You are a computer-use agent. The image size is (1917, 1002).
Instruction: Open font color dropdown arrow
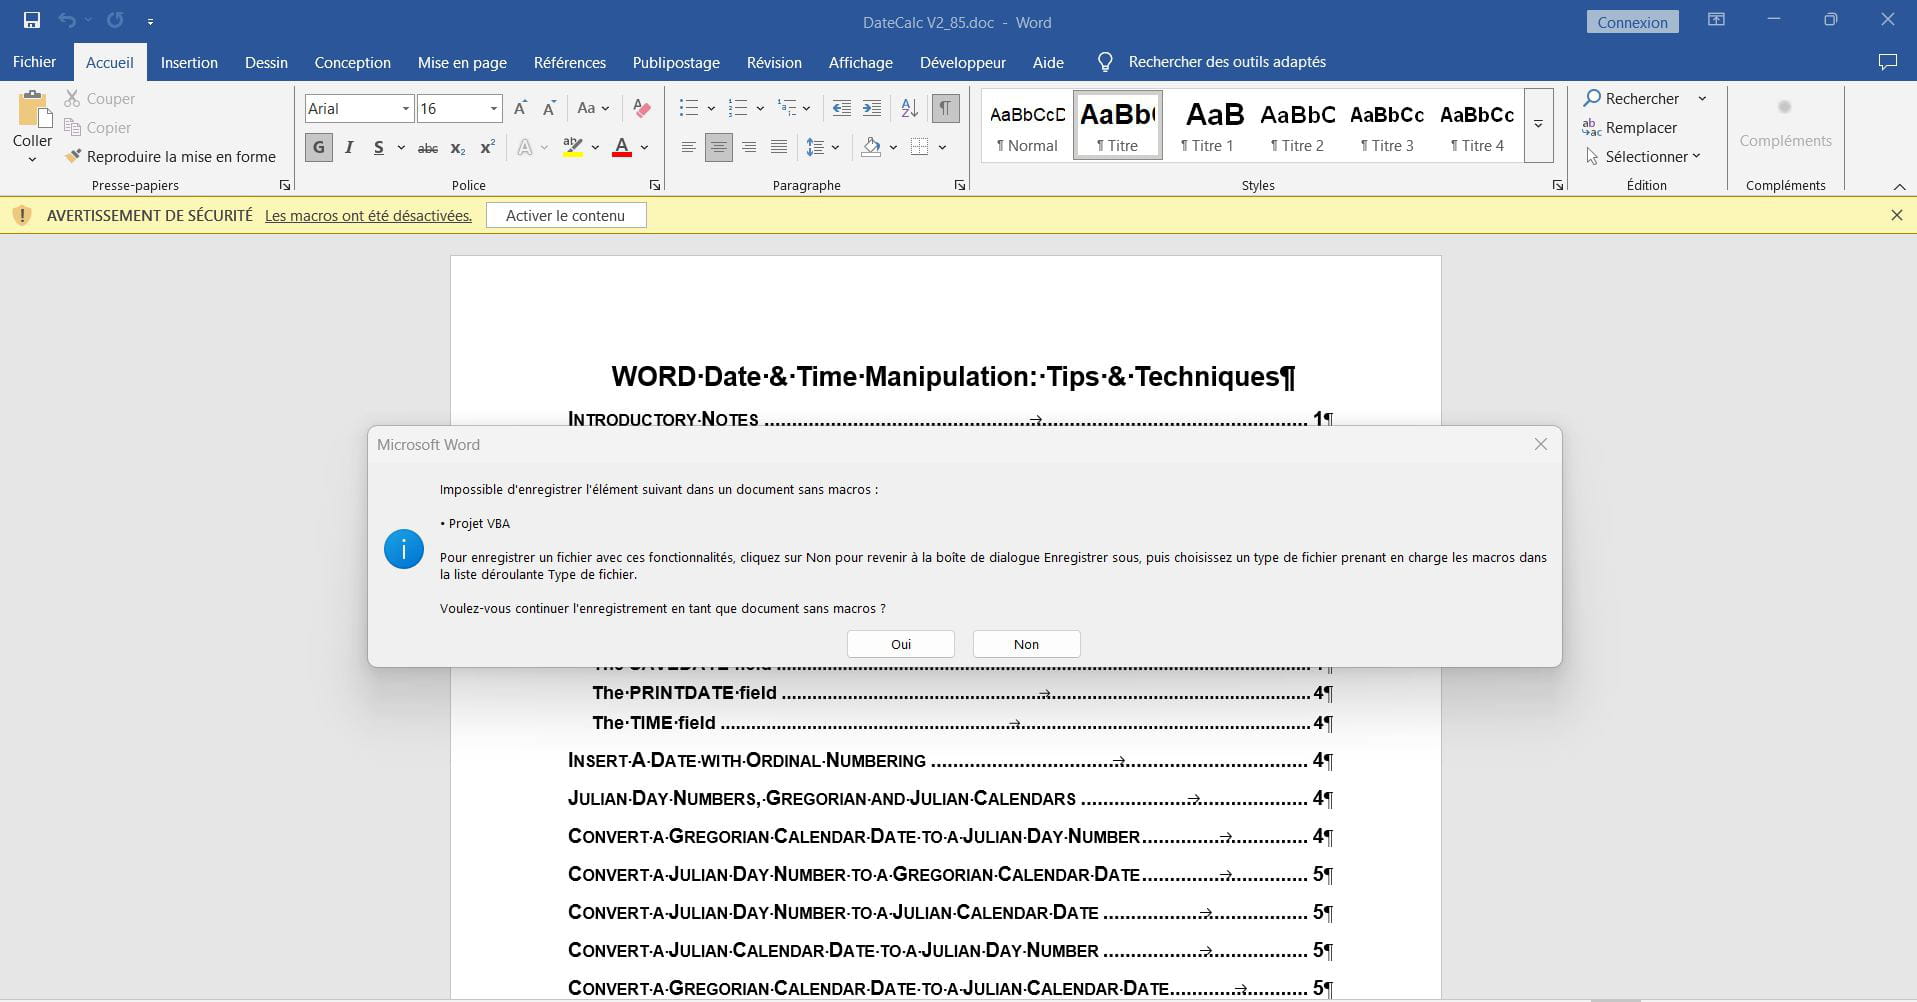[x=645, y=147]
